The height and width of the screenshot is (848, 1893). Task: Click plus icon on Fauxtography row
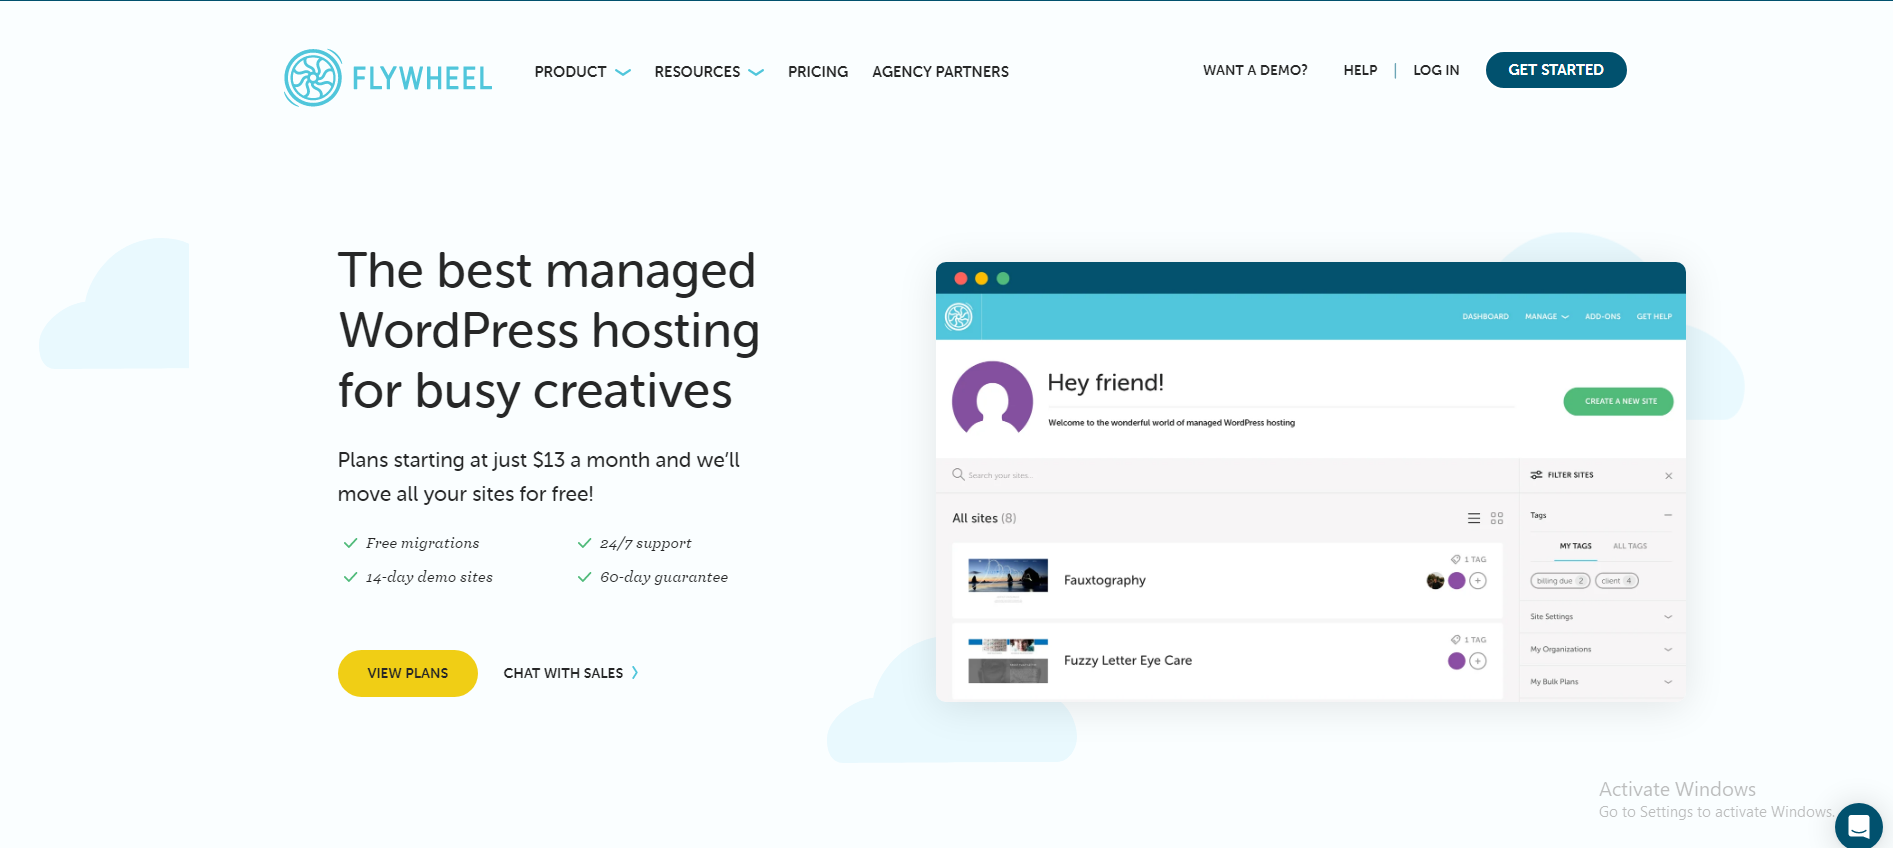[1478, 581]
